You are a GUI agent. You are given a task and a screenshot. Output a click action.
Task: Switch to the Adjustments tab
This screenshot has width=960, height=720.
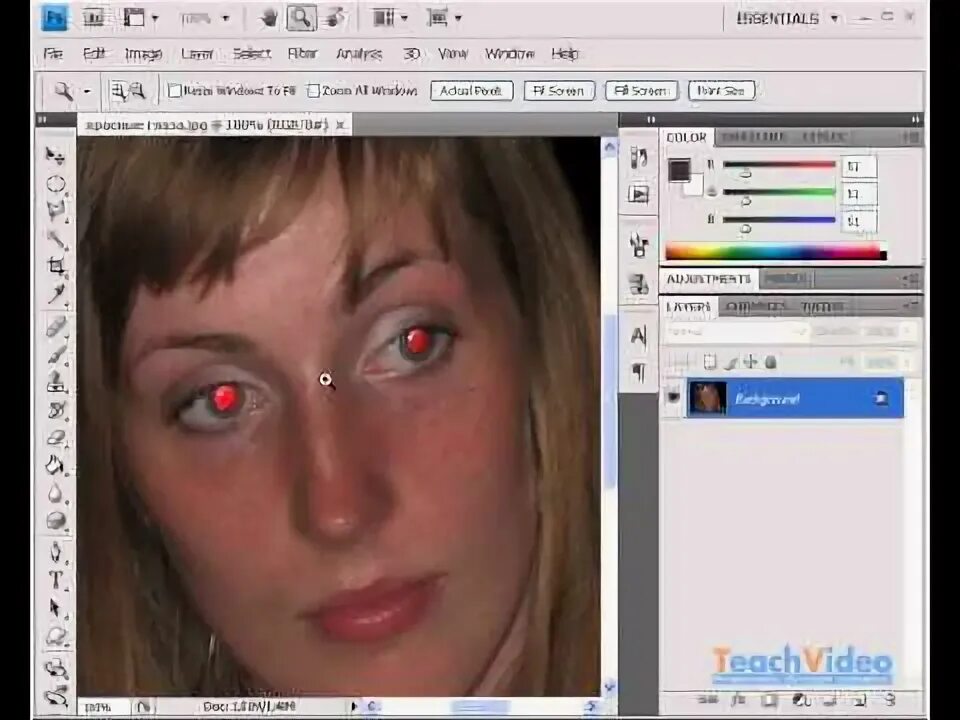click(708, 279)
